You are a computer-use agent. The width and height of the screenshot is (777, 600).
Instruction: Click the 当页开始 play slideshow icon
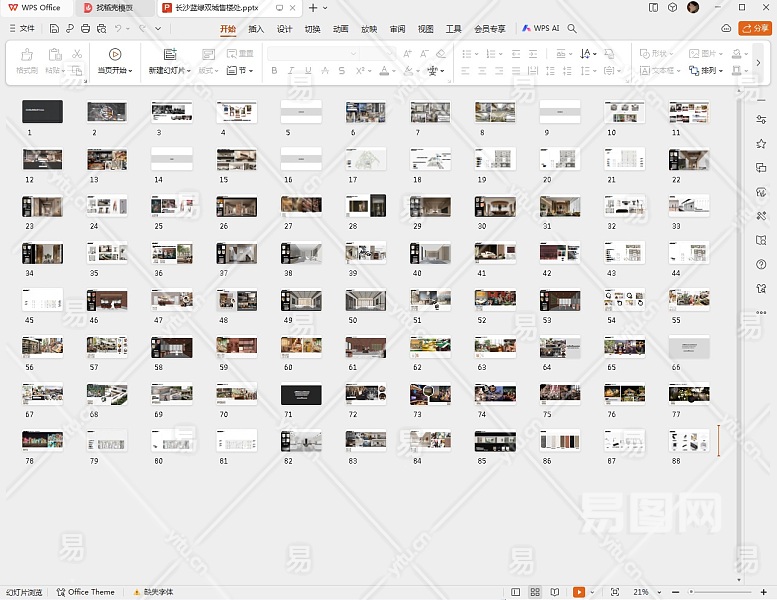coord(115,54)
